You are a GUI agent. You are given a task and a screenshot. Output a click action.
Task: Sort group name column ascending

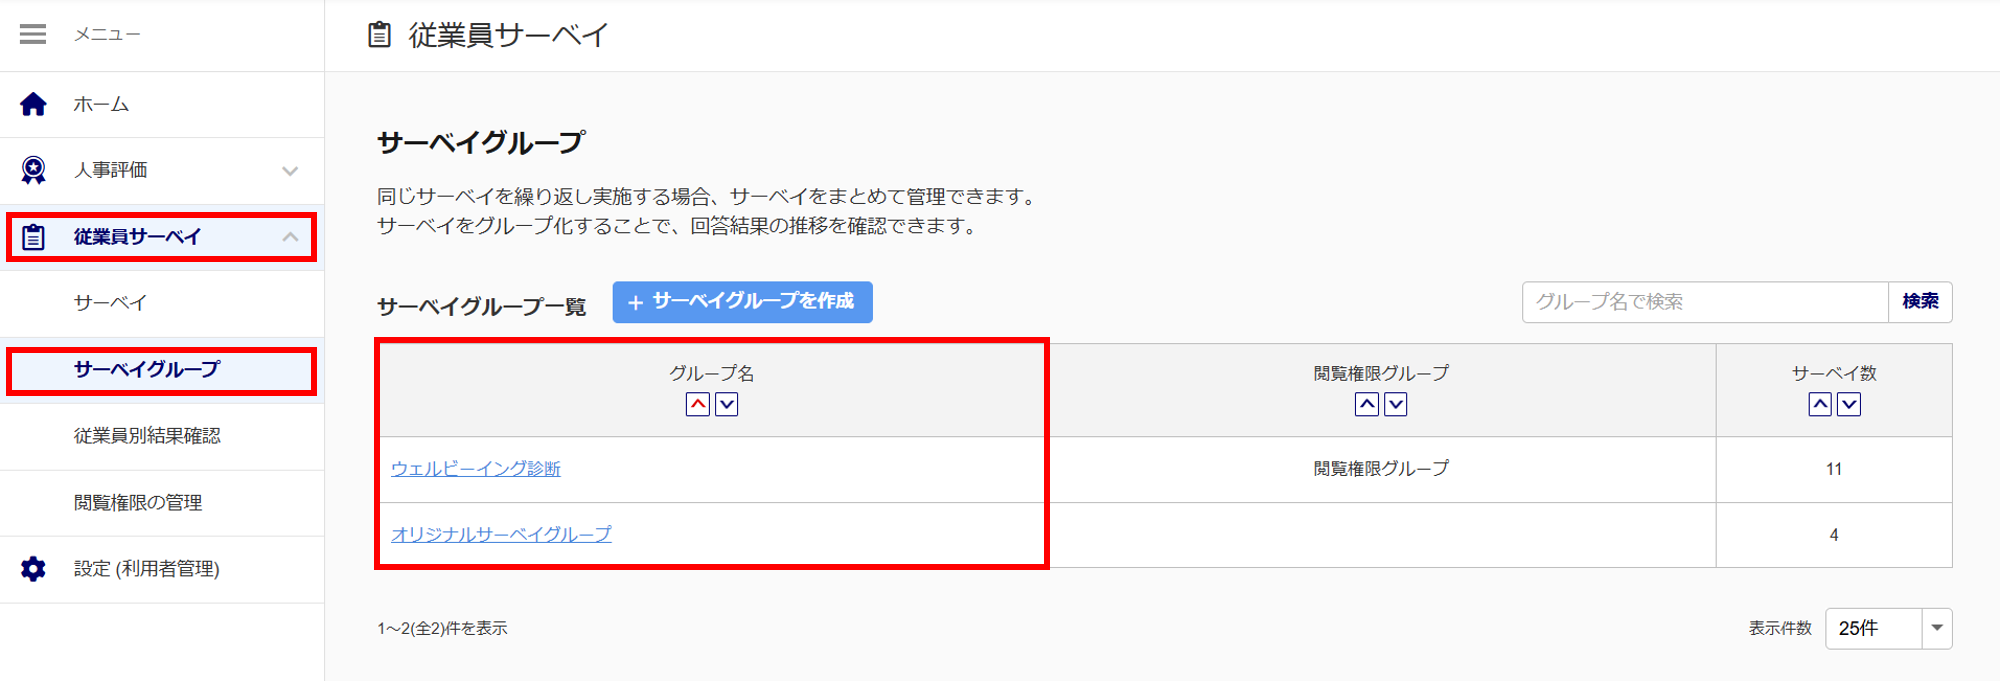point(698,404)
